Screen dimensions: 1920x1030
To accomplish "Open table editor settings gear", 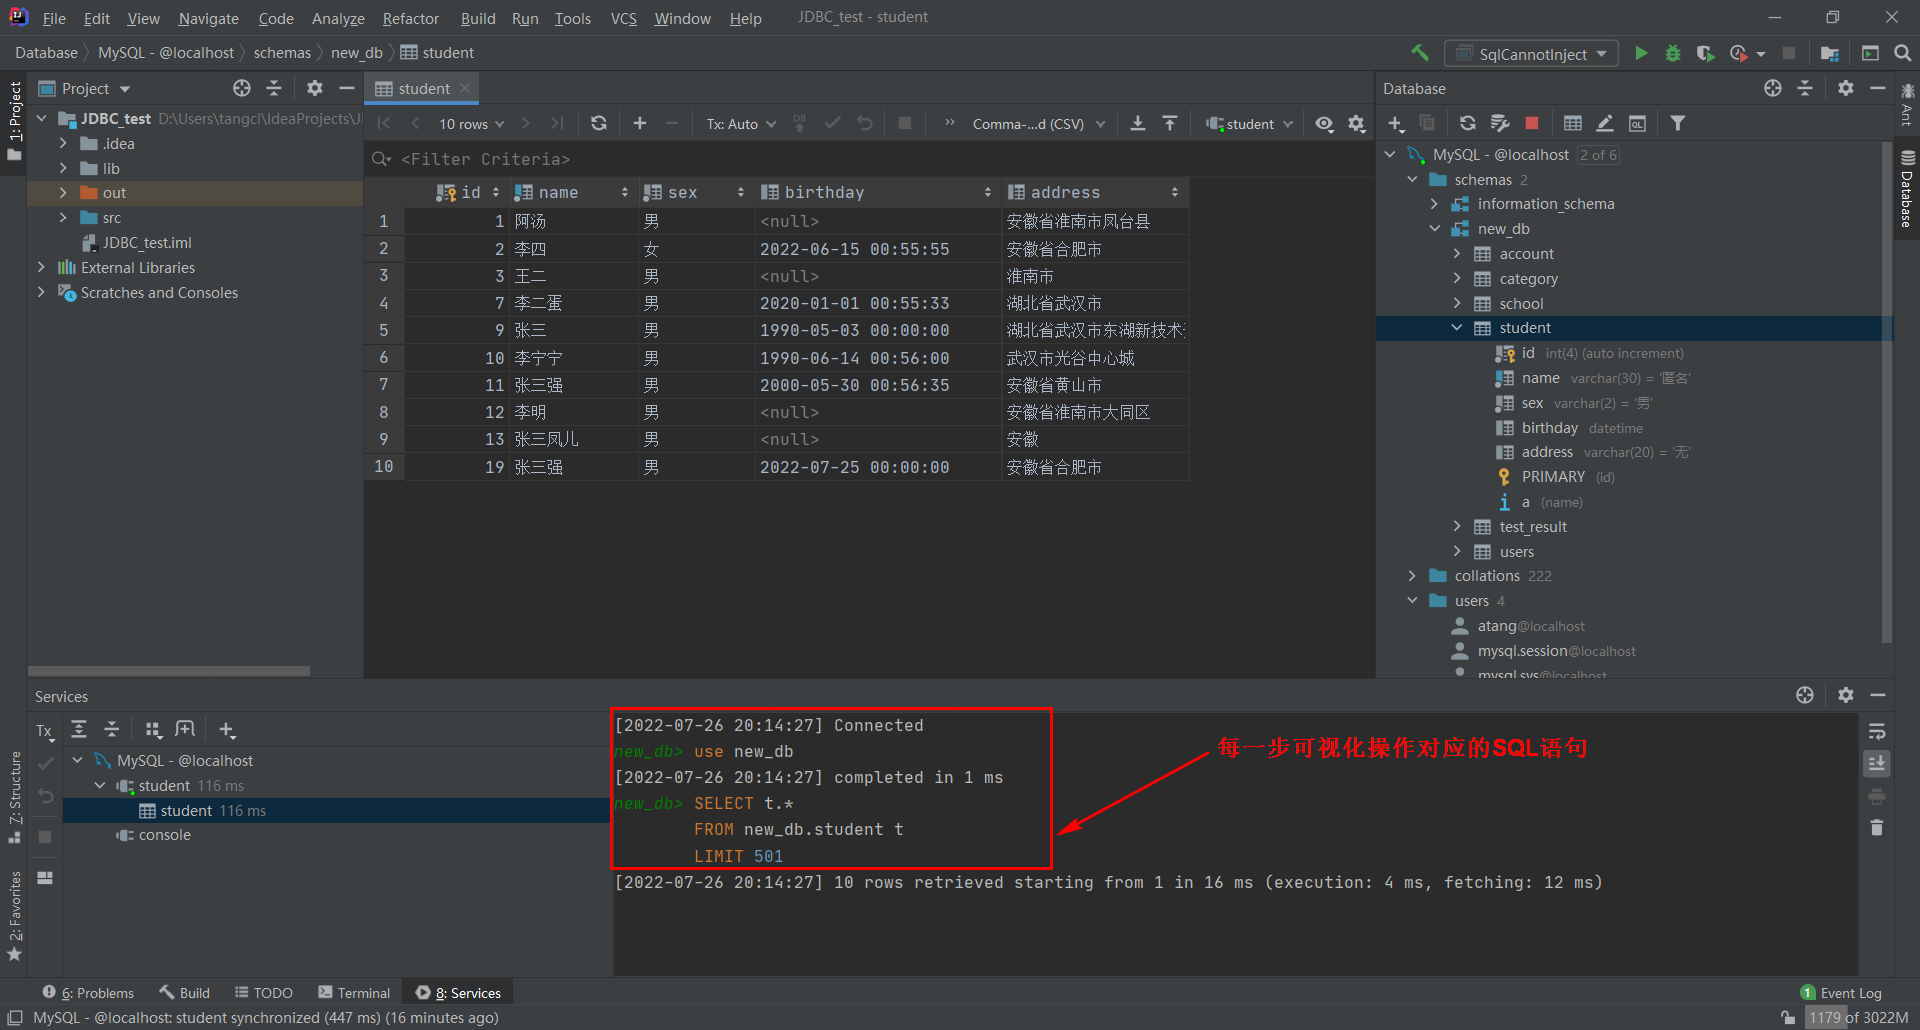I will pos(1356,123).
